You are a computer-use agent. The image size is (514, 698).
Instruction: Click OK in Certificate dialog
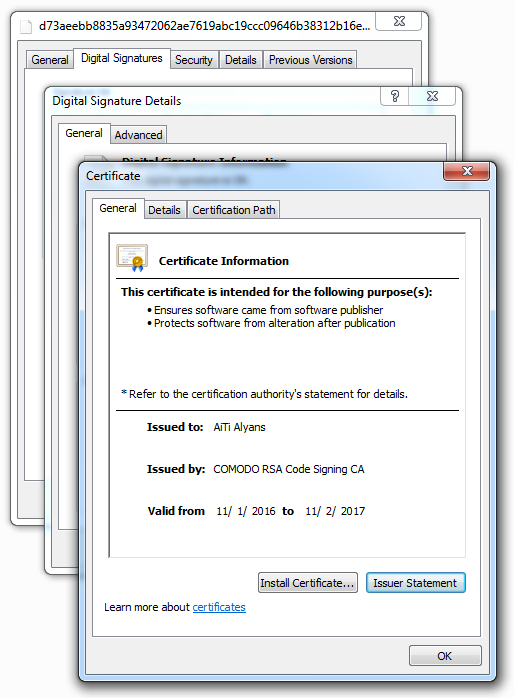point(445,656)
